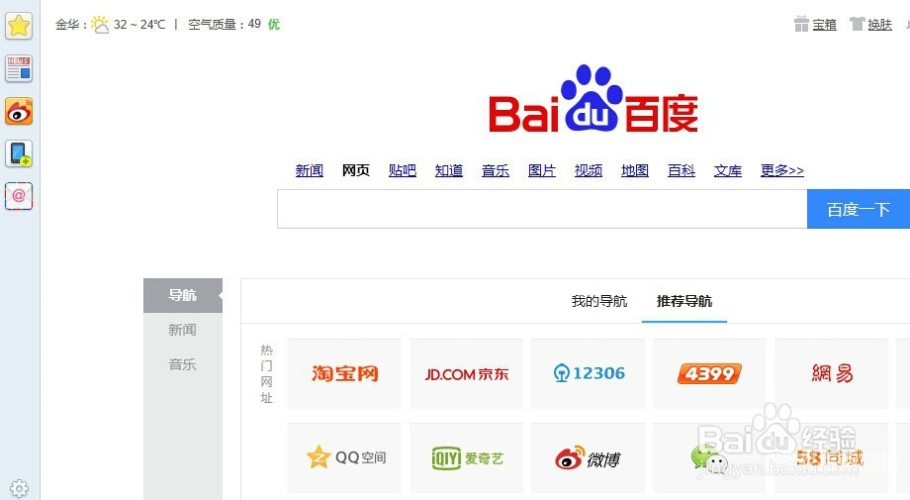Select 音乐 in the left category menu
The height and width of the screenshot is (500, 910).
[183, 365]
